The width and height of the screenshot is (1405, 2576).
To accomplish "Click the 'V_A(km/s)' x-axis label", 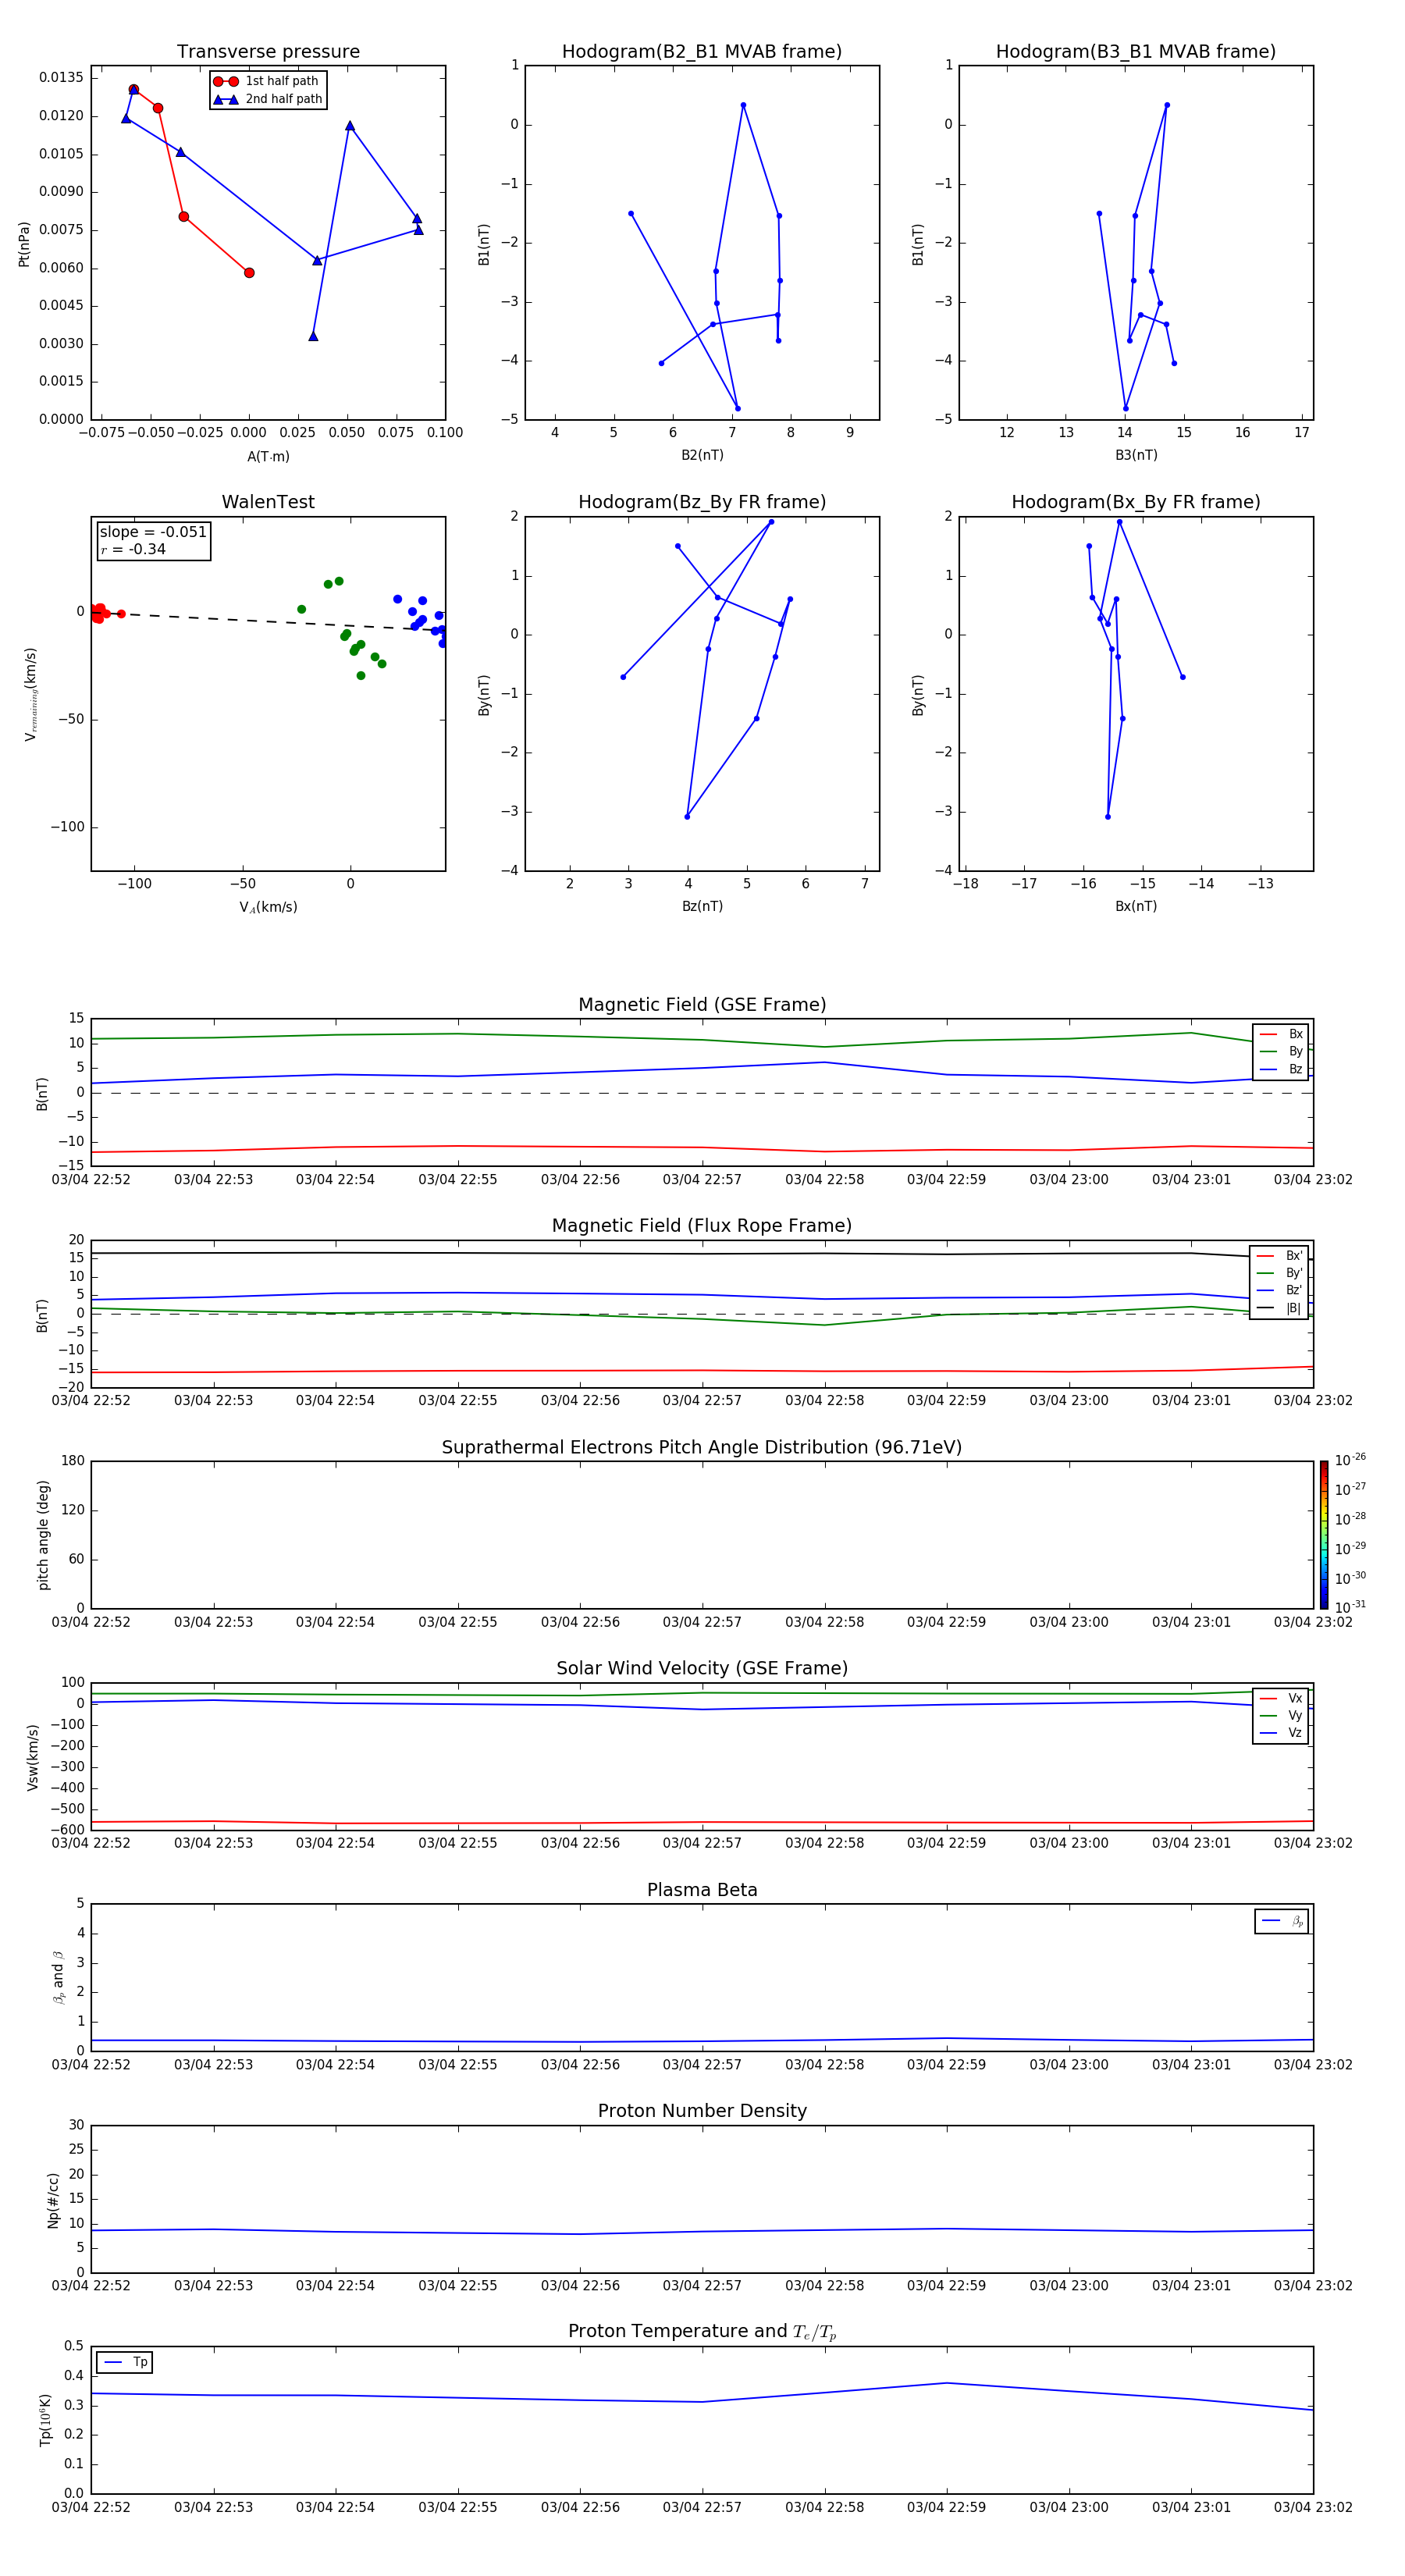I will pyautogui.click(x=268, y=907).
